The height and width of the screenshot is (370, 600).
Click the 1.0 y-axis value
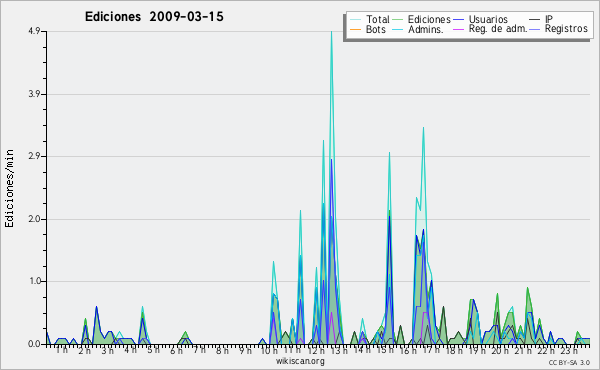point(34,281)
